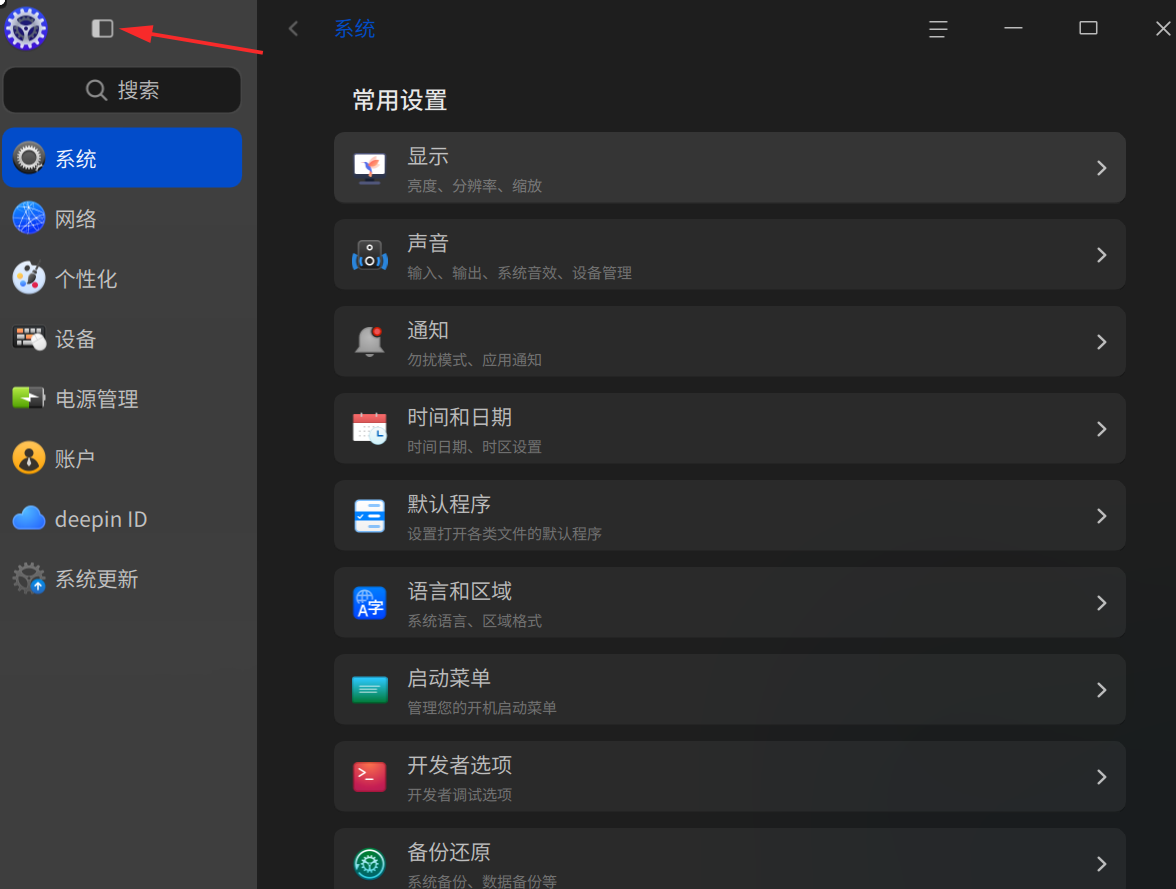Image resolution: width=1176 pixels, height=889 pixels.
Task: Expand the 备份还原 row chevron
Action: (1101, 864)
